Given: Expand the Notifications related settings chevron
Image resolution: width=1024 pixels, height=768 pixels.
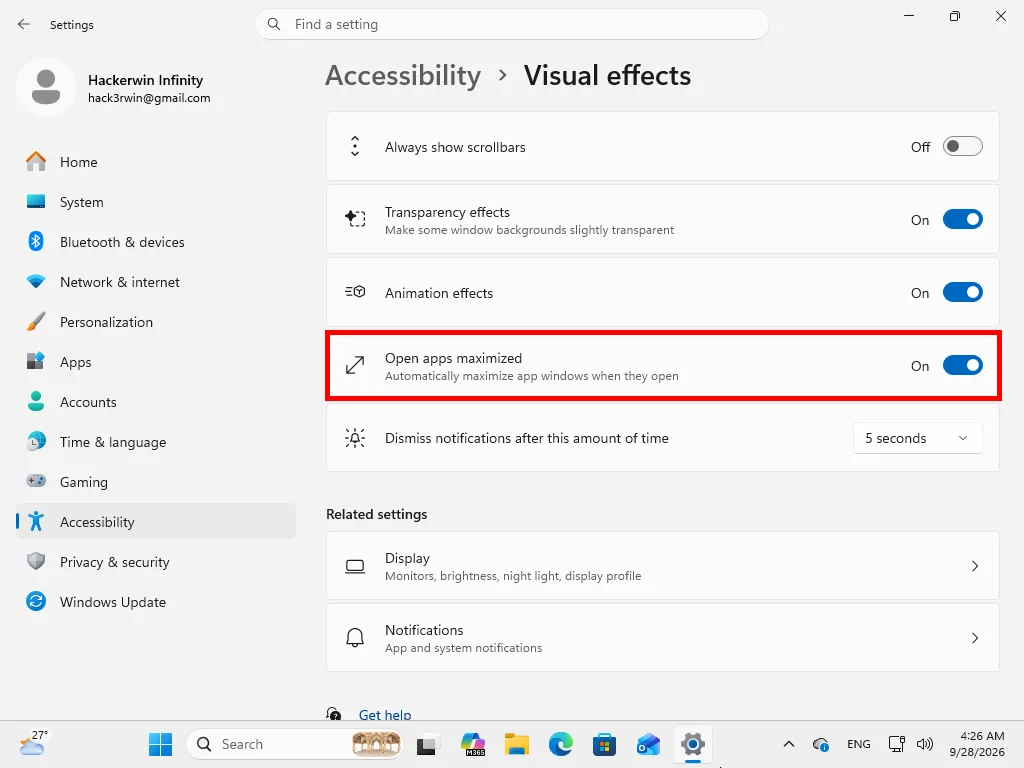Looking at the screenshot, I should pyautogui.click(x=974, y=638).
